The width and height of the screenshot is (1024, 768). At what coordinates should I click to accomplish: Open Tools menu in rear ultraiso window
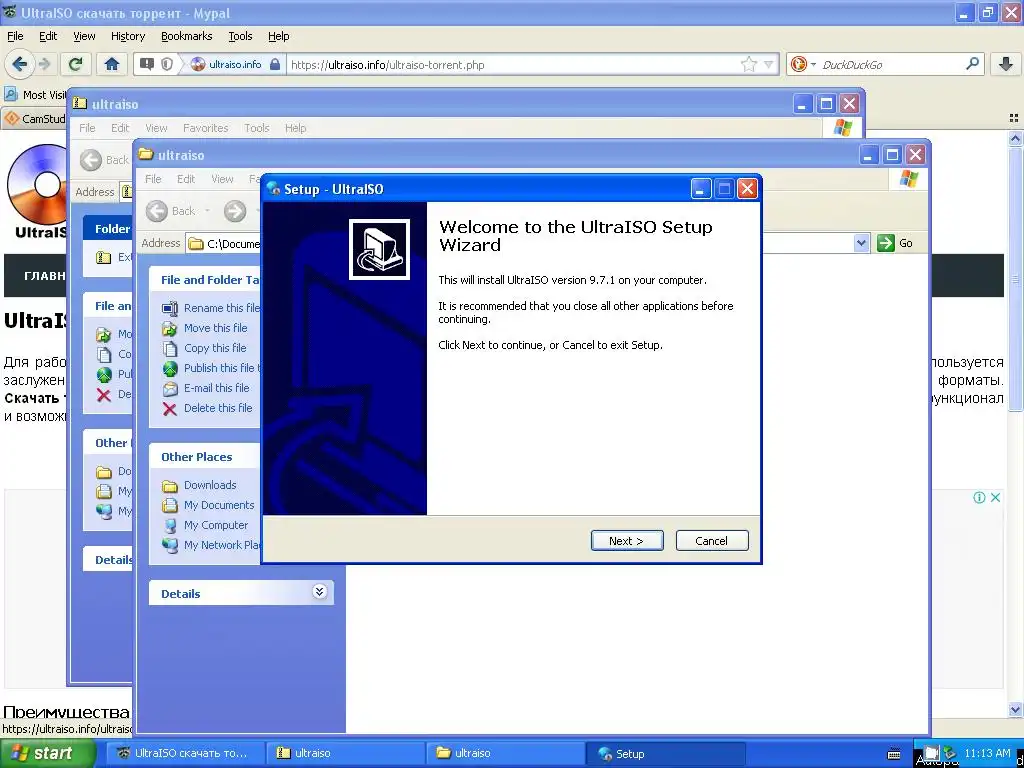[257, 128]
